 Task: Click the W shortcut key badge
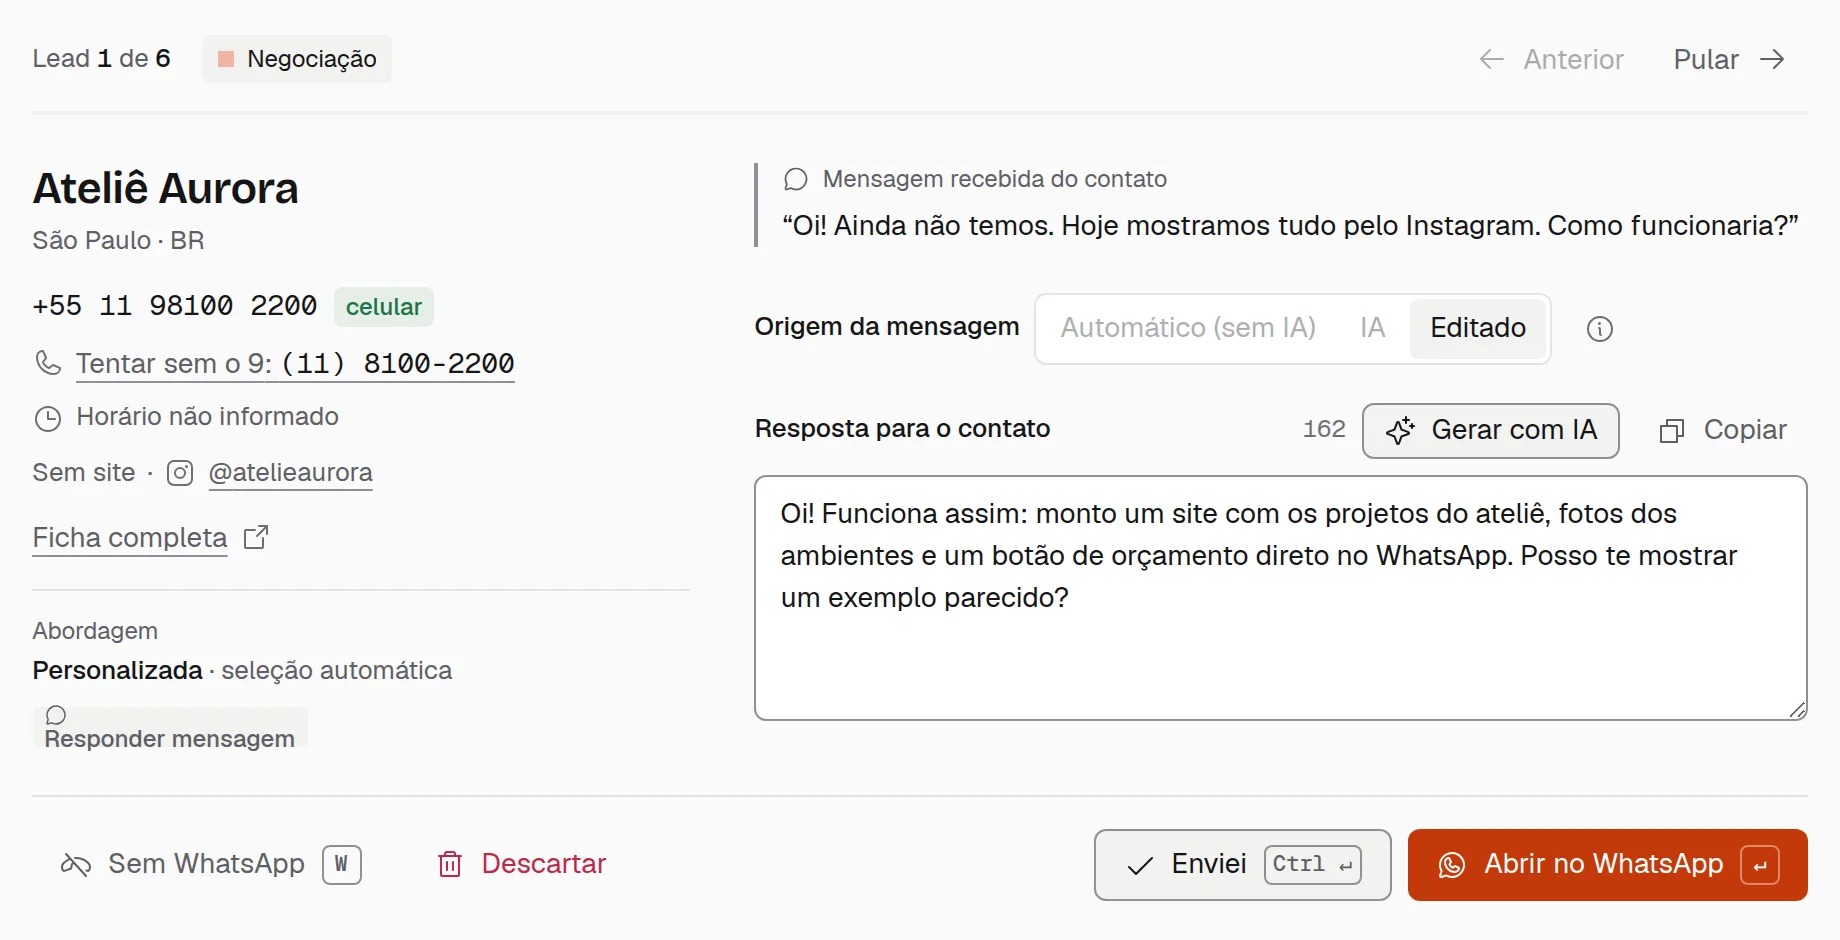point(342,864)
